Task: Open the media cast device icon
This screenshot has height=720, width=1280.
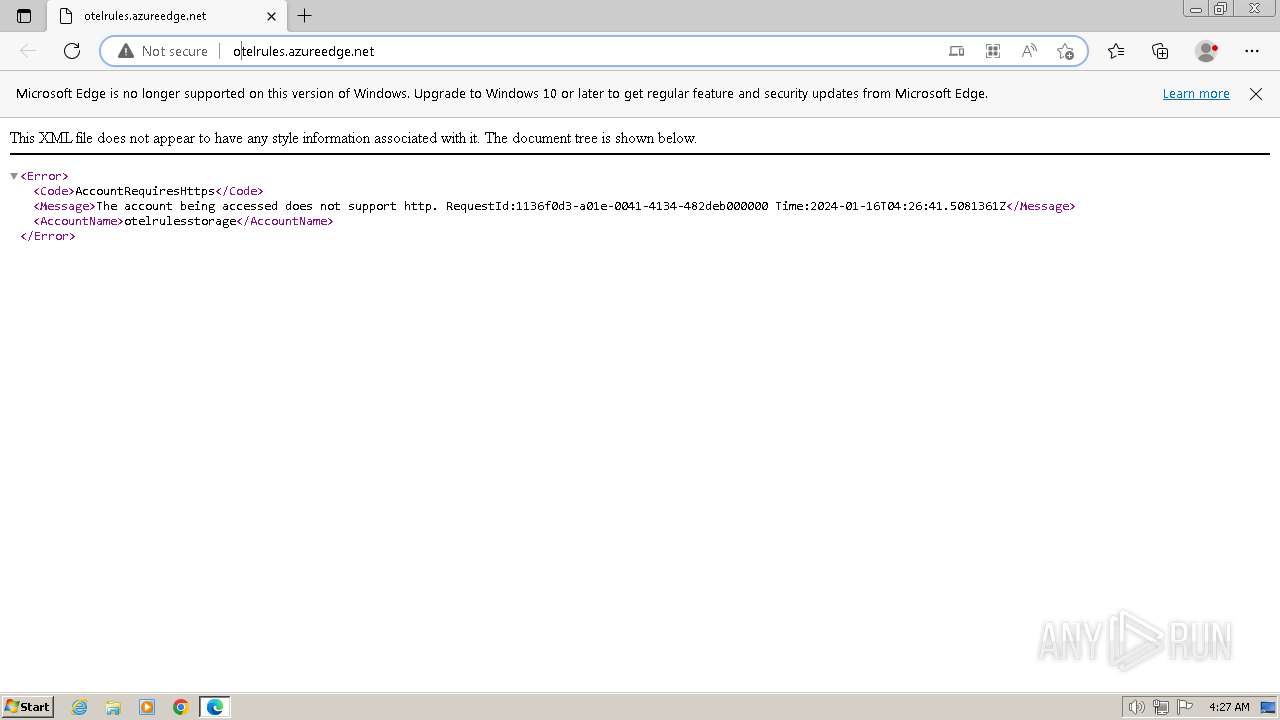Action: 957,51
